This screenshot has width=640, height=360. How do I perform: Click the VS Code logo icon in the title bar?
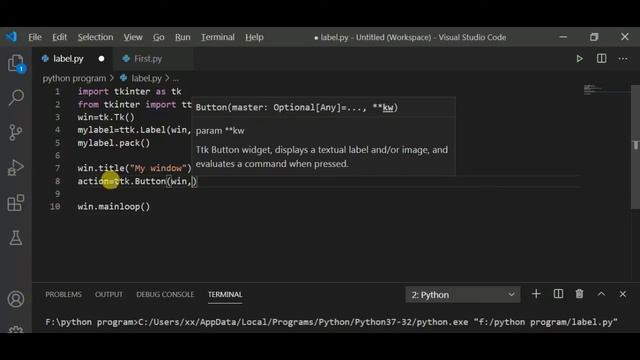pyautogui.click(x=11, y=37)
